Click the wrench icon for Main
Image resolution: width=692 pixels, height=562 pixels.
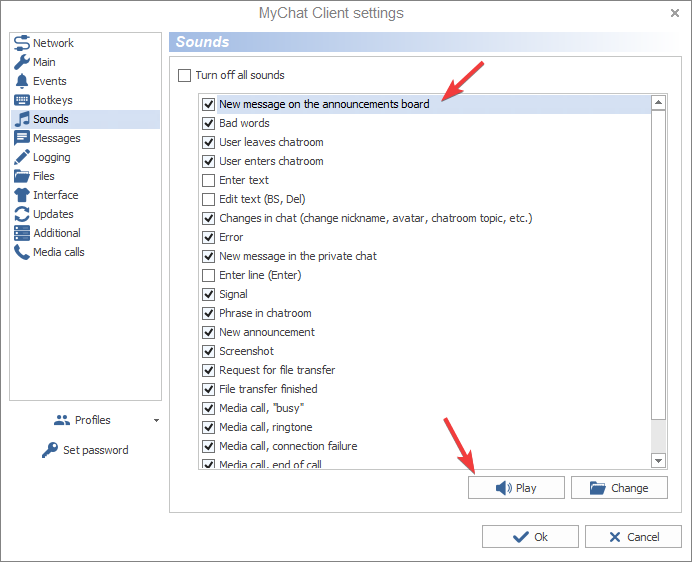22,62
